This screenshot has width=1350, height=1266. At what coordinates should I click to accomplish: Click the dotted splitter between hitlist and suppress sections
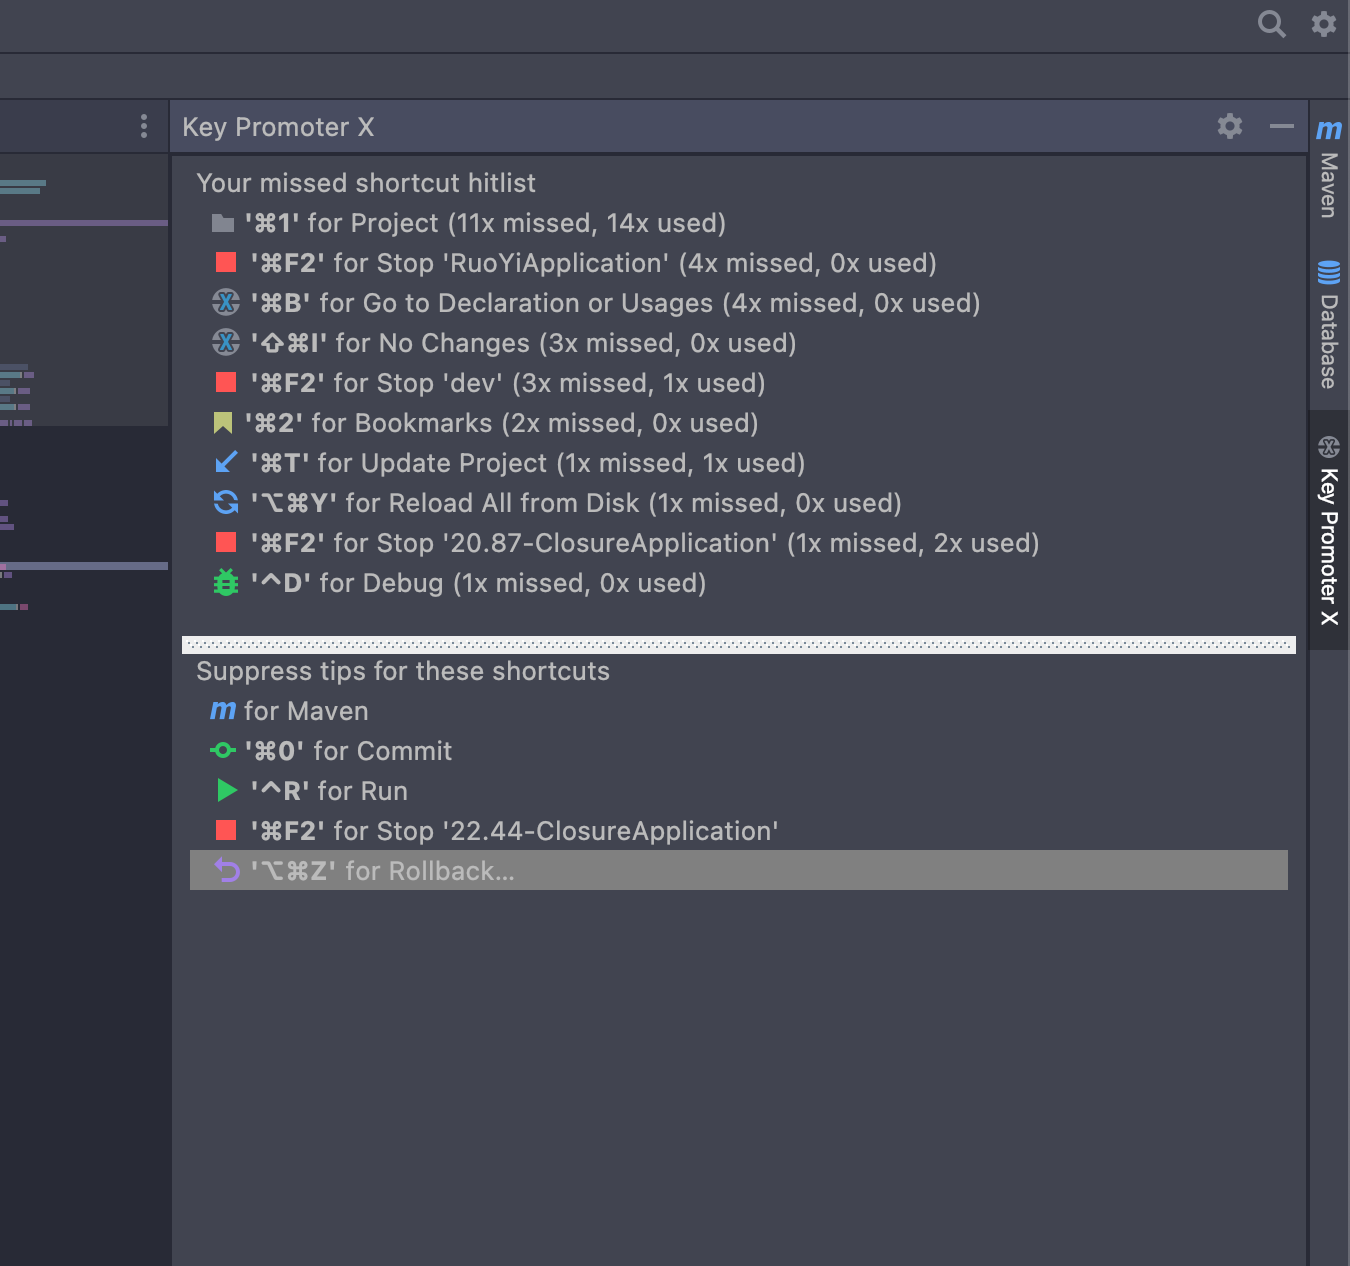pyautogui.click(x=738, y=645)
